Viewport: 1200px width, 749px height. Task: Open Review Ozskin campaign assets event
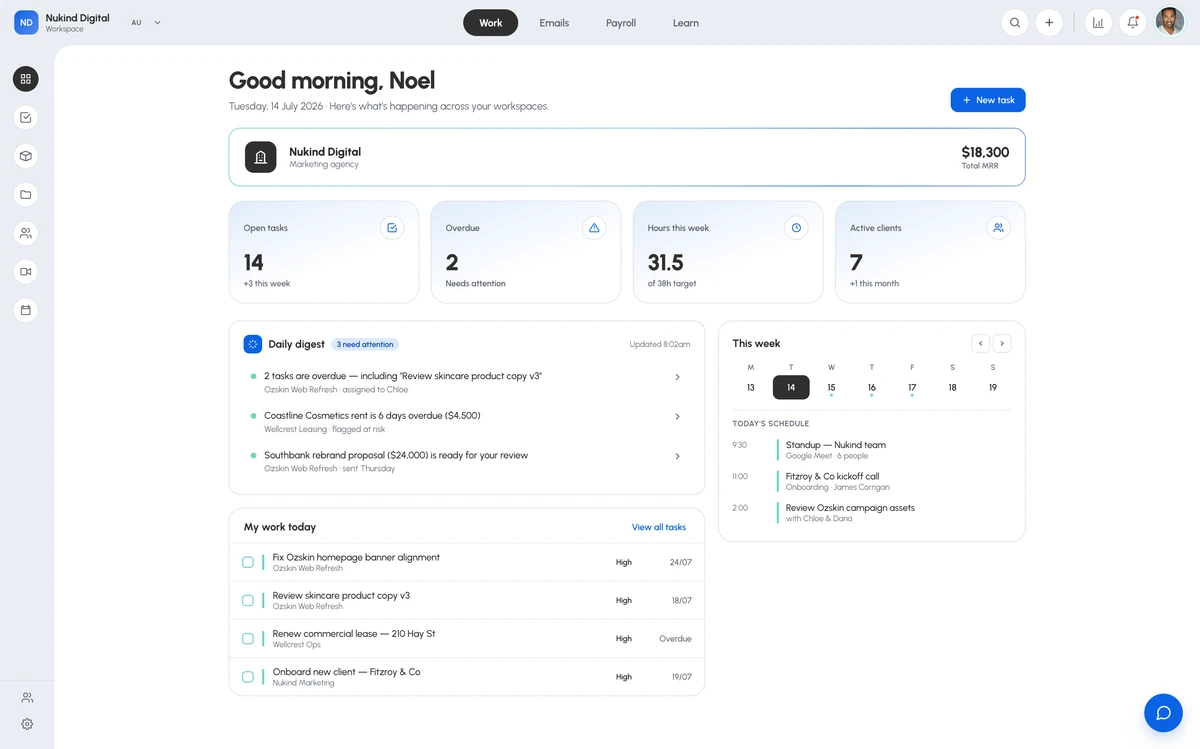pyautogui.click(x=871, y=512)
